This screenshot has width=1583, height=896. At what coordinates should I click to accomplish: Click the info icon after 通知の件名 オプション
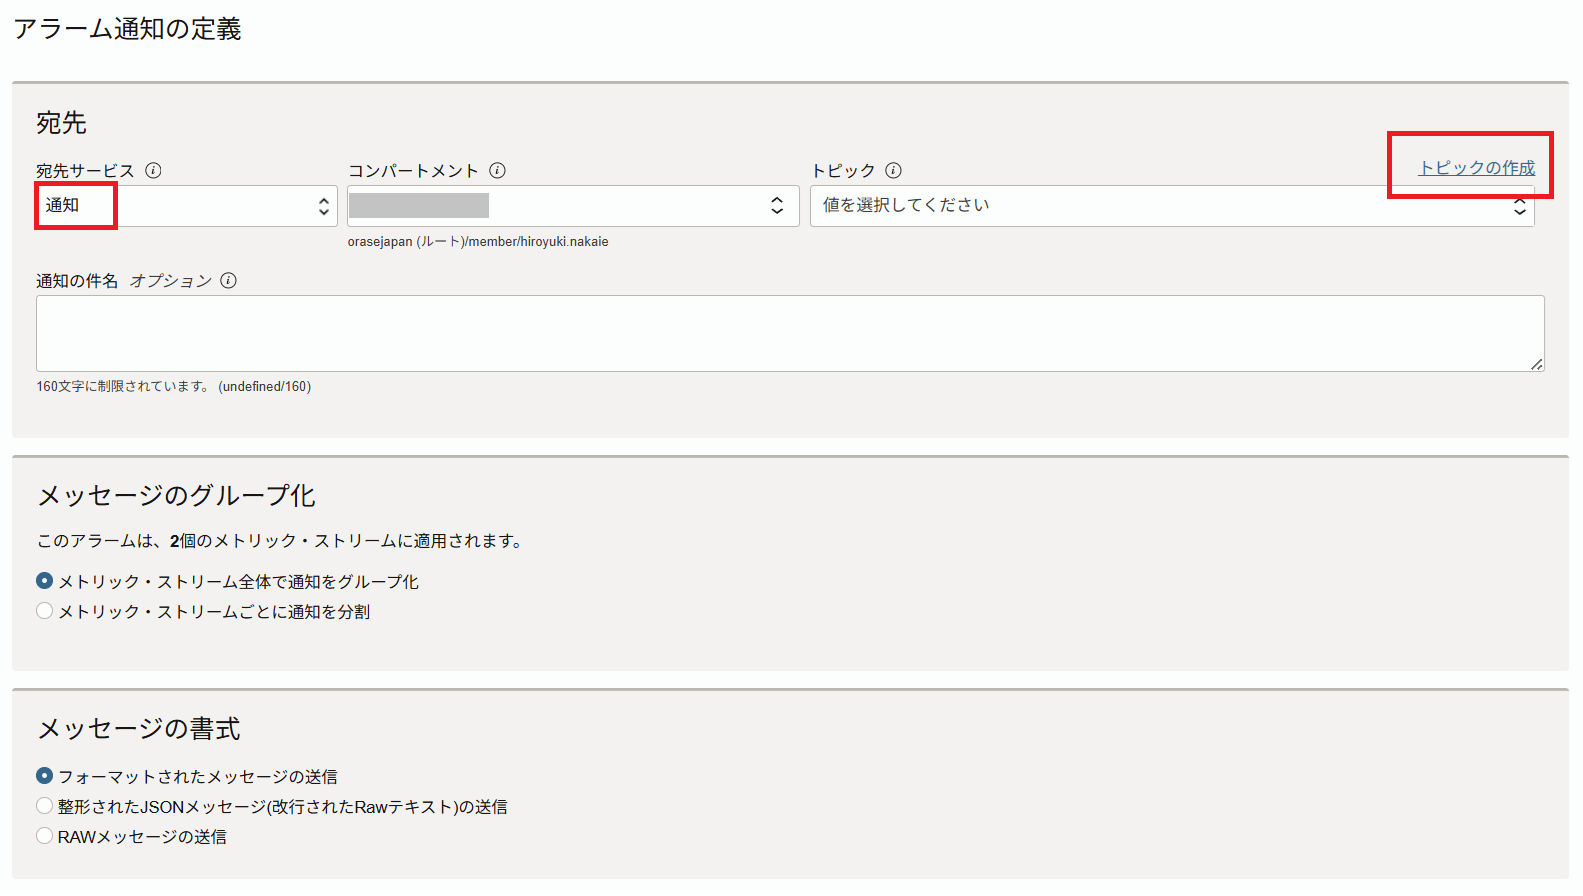click(x=228, y=280)
